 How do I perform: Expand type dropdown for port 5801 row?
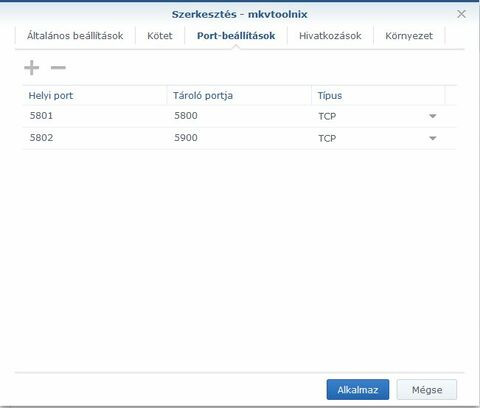point(433,116)
